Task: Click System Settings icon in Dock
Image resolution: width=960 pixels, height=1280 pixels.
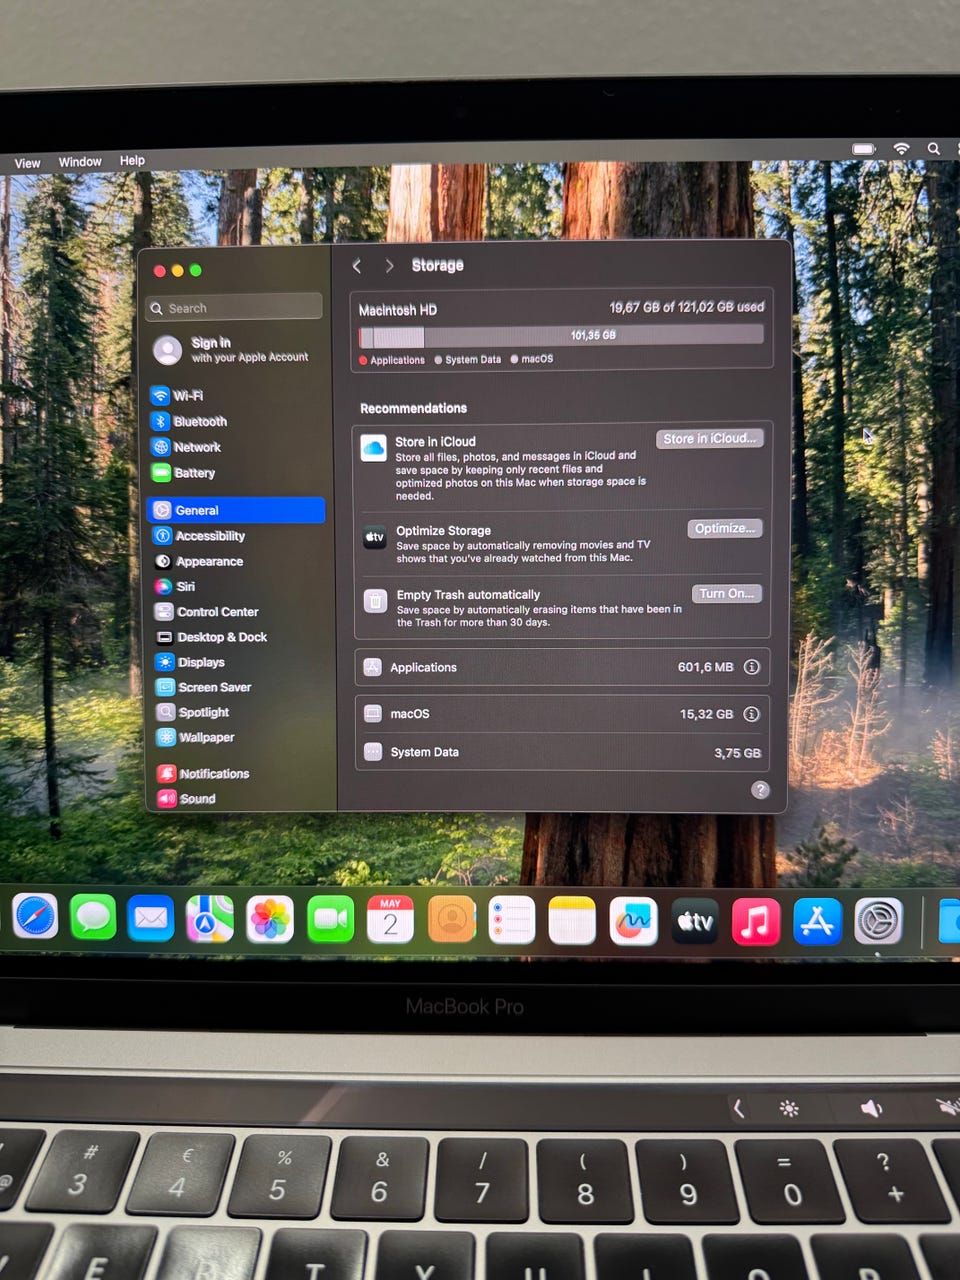Action: point(879,921)
